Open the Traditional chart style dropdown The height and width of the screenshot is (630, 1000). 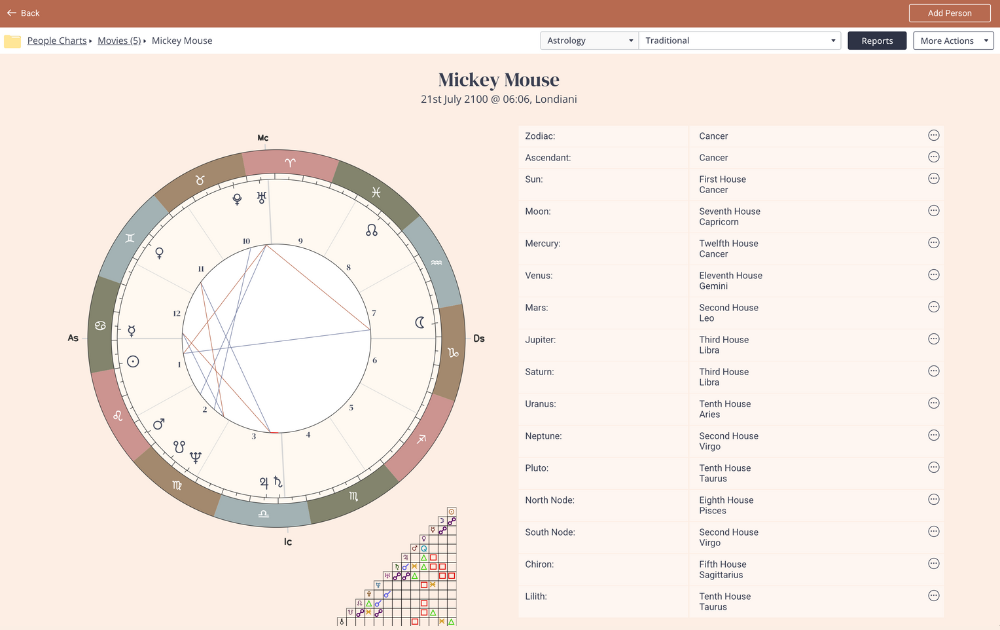pyautogui.click(x=740, y=41)
